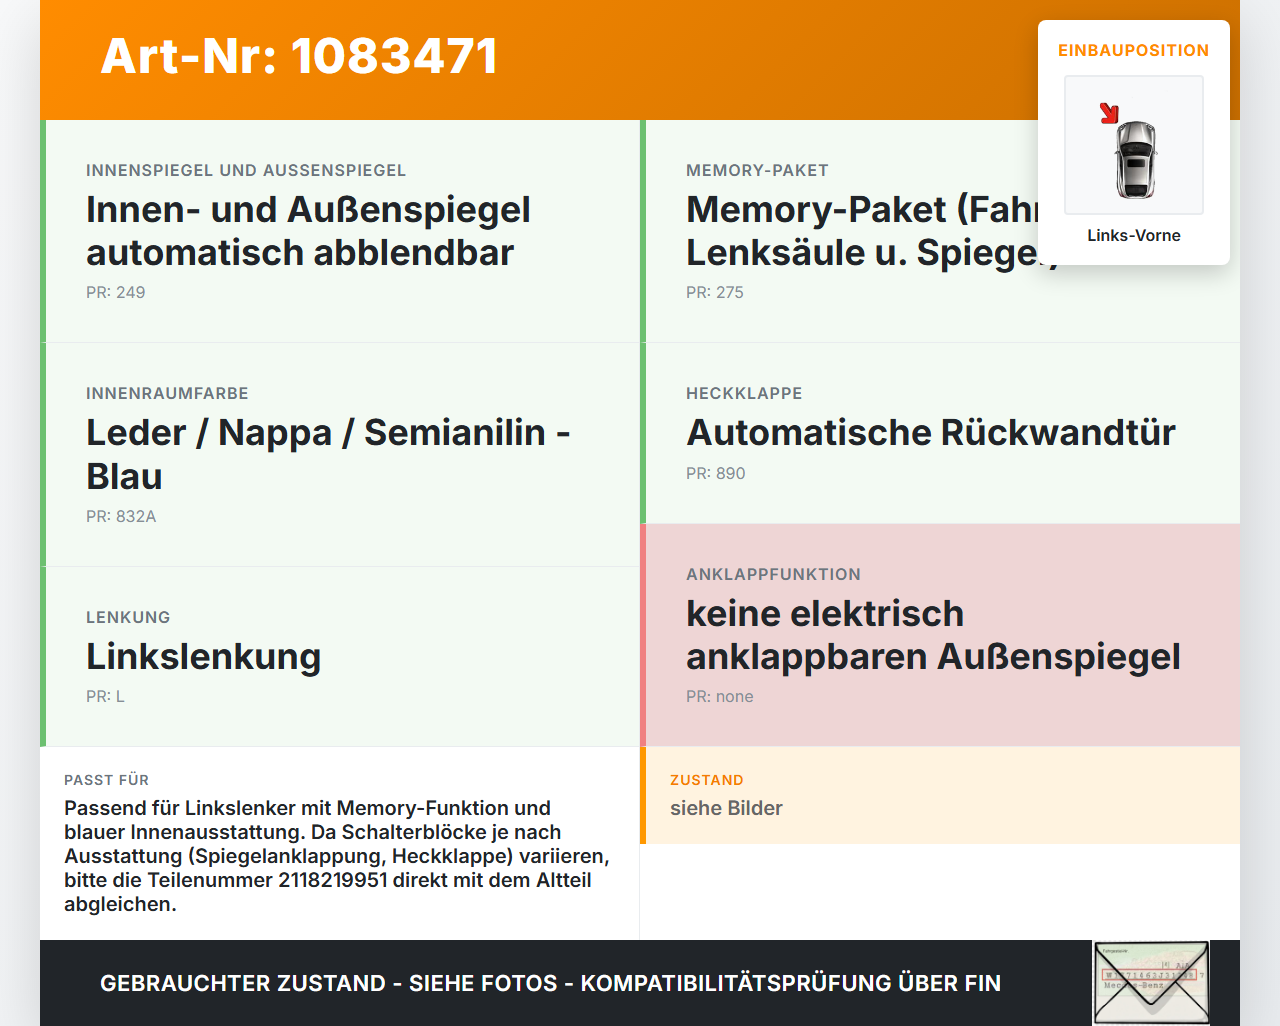The width and height of the screenshot is (1280, 1026).
Task: Click the MEMORY-PAKET label
Action: click(757, 170)
